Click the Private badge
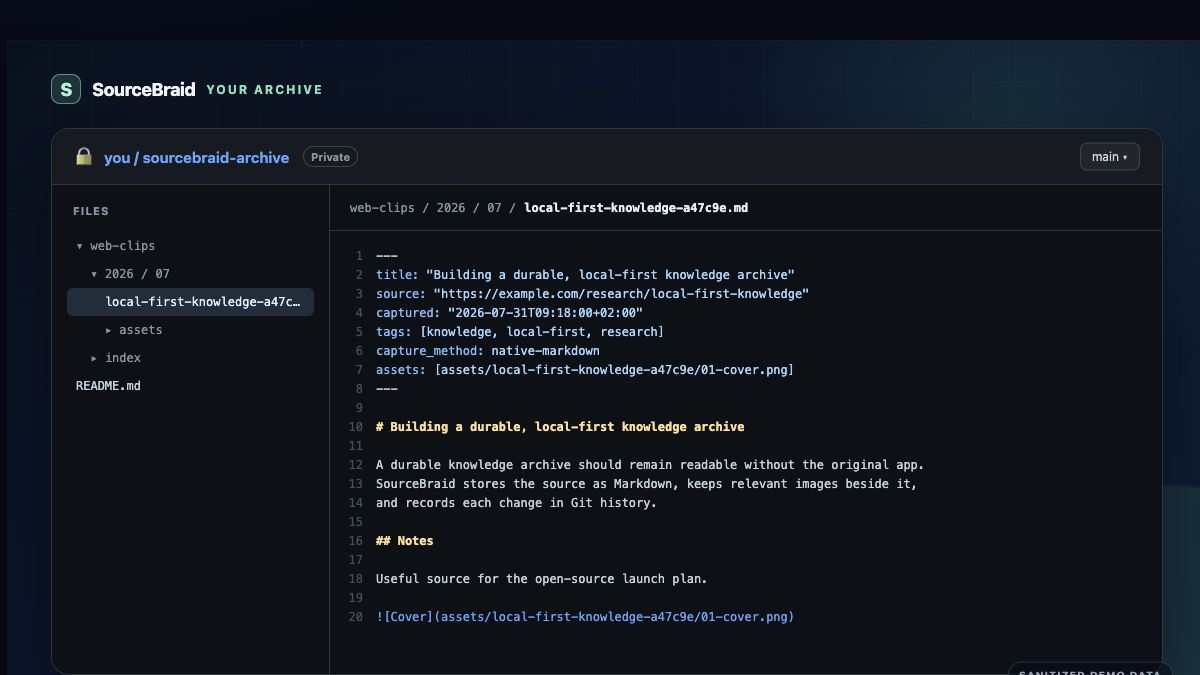 pyautogui.click(x=330, y=157)
